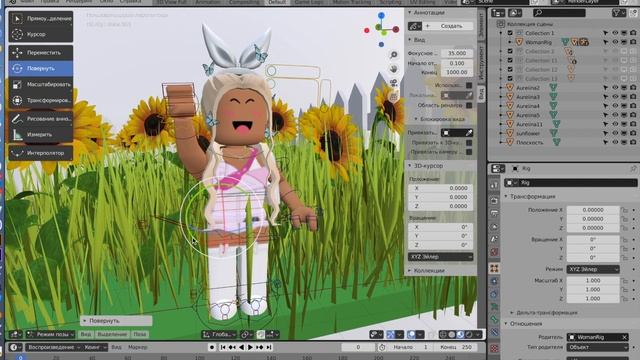Click the zoom magnifier viewport icon
The image size is (640, 360).
pyautogui.click(x=393, y=54)
